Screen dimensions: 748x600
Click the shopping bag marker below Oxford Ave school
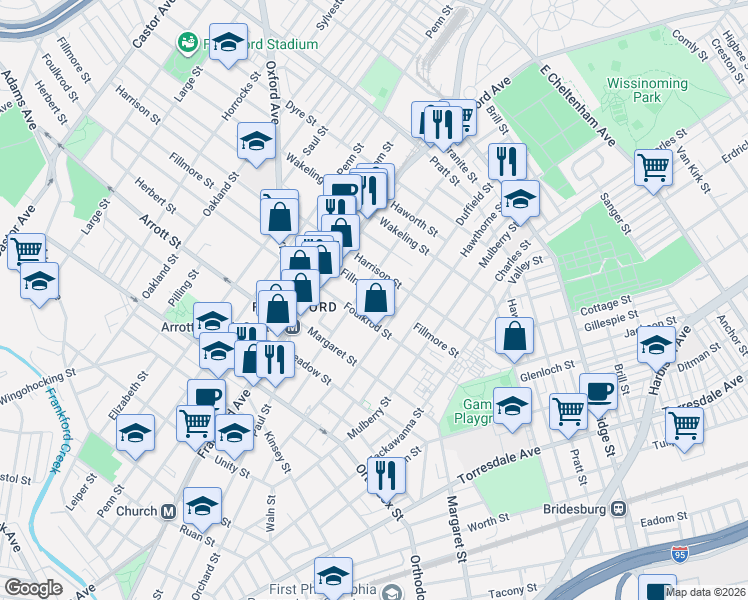point(280,218)
